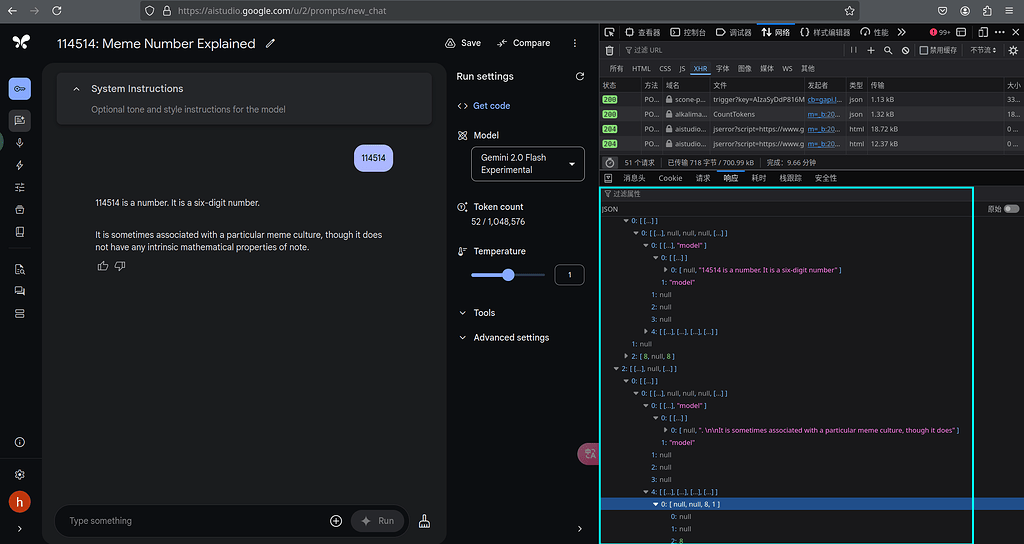Give thumbs up to the model response
1024x544 pixels.
coord(103,266)
